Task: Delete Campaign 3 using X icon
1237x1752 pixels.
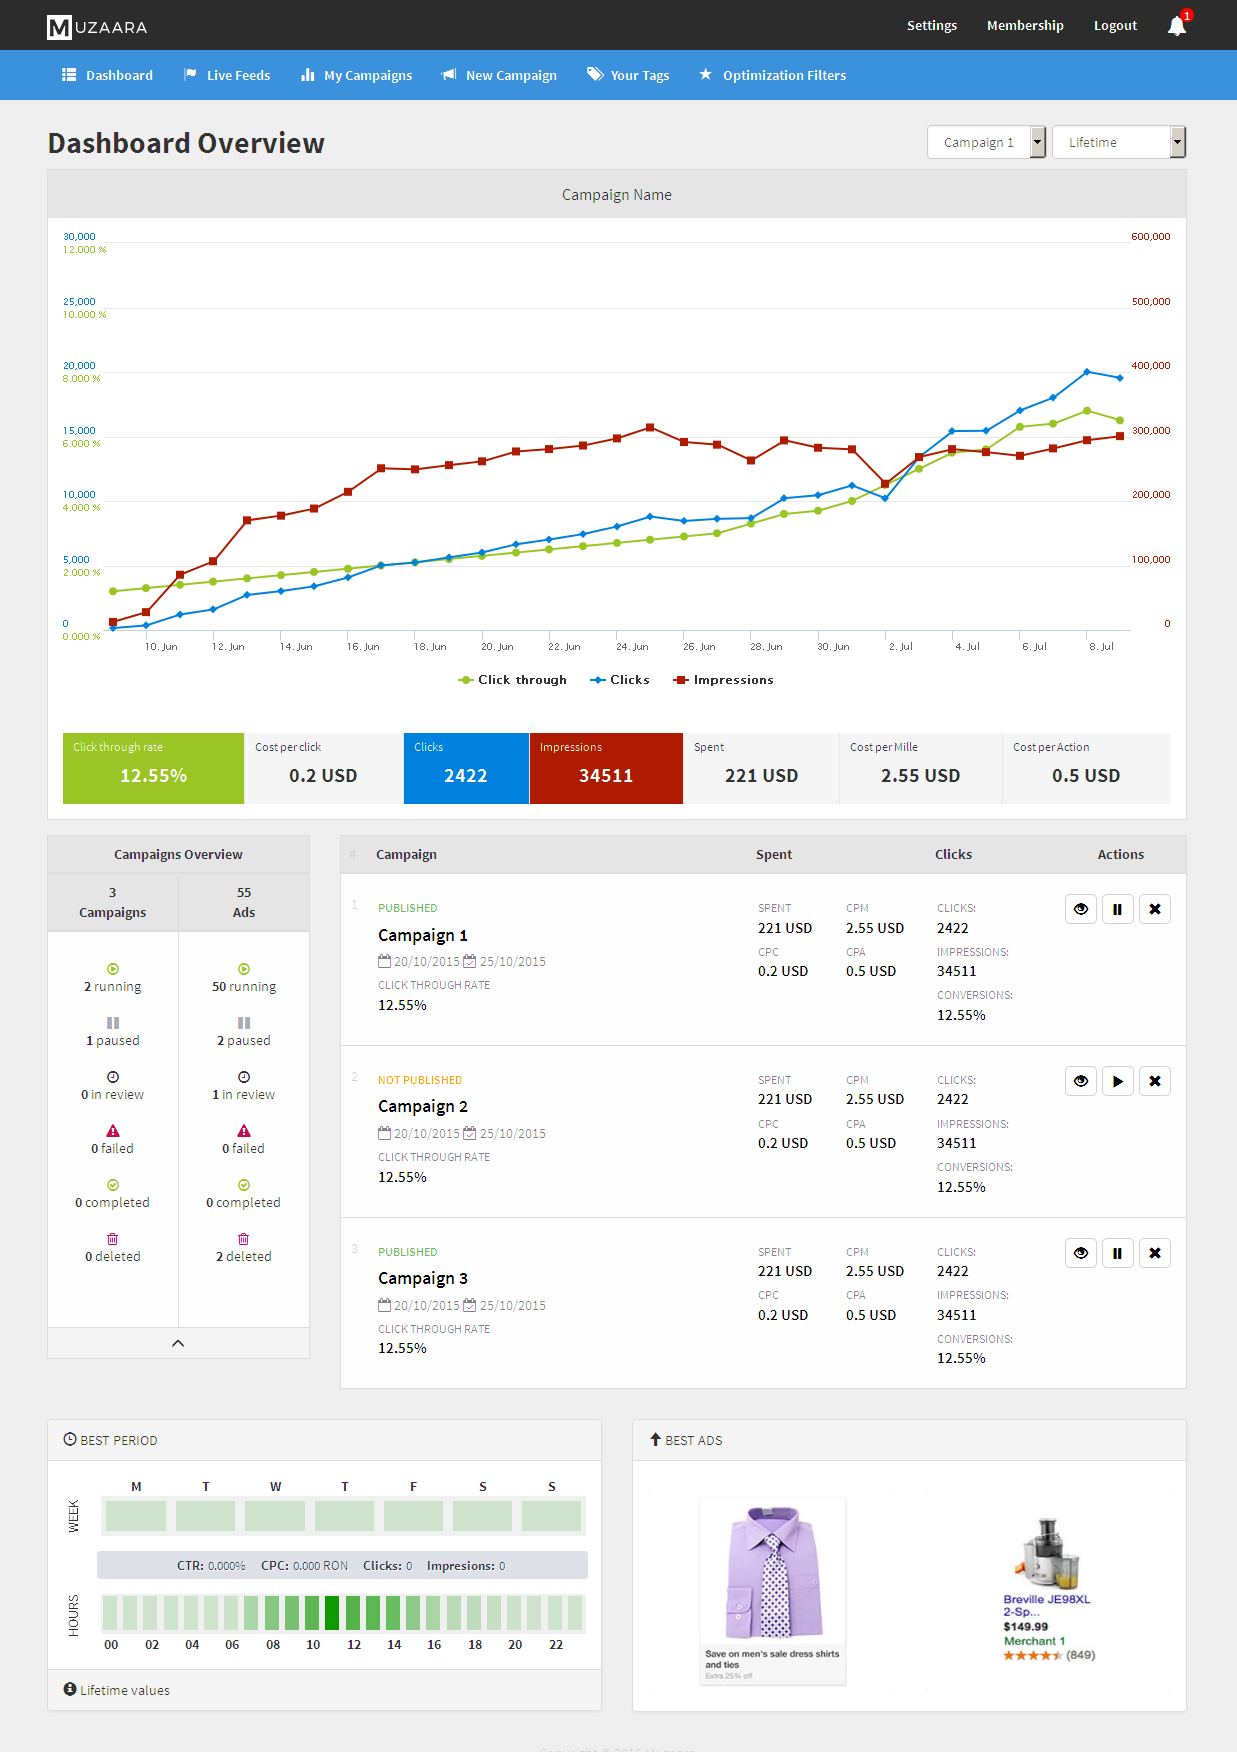Action: [x=1154, y=1253]
